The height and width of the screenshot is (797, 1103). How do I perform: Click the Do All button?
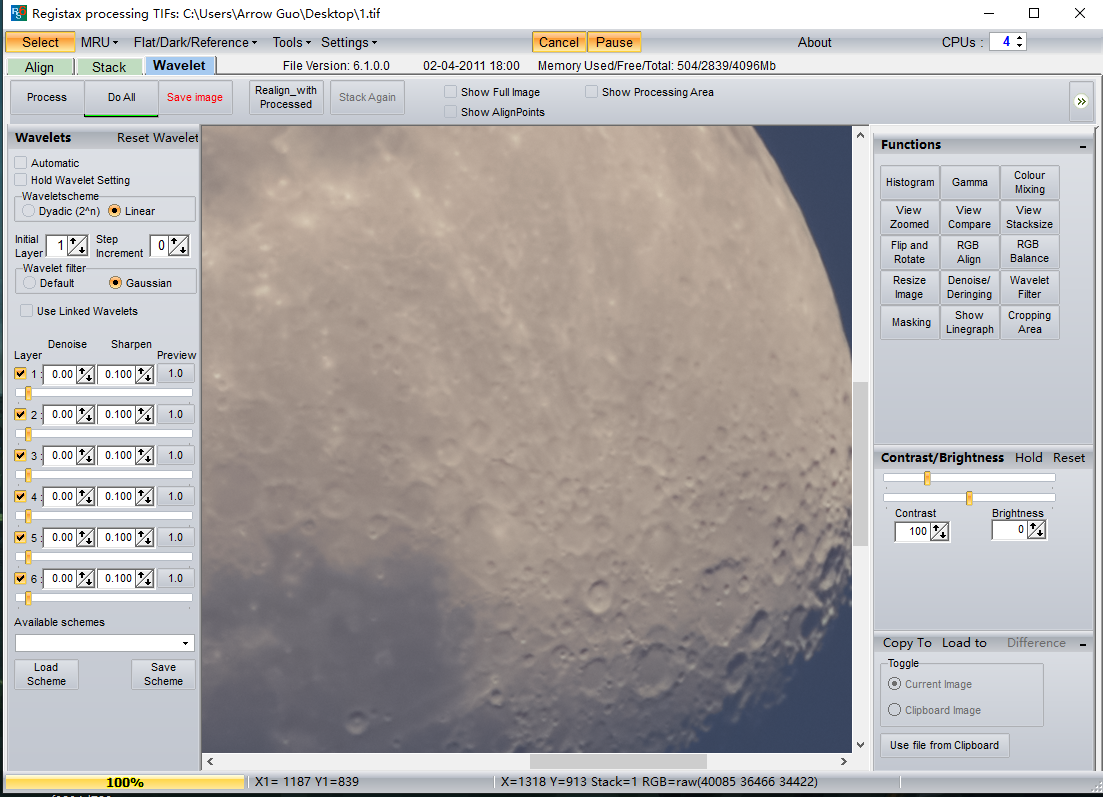[x=121, y=98]
